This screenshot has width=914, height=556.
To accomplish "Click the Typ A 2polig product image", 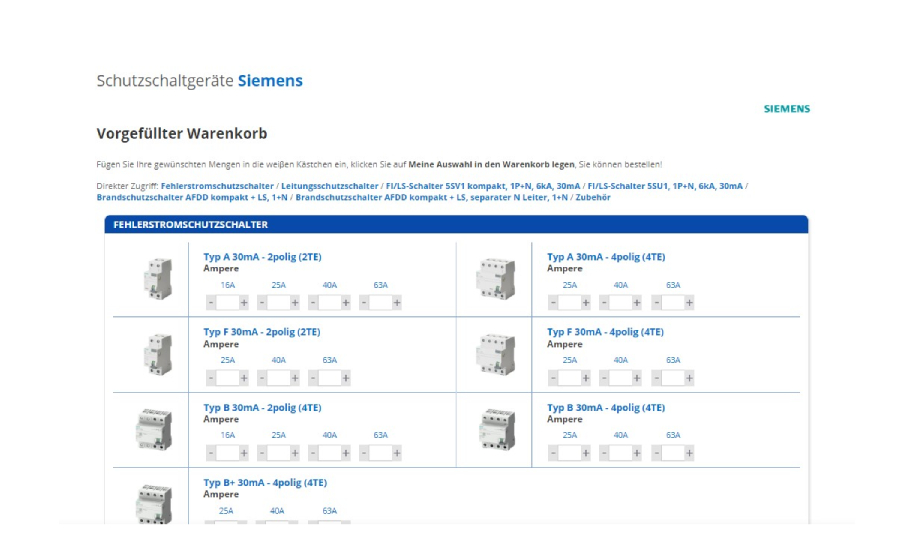I will [157, 279].
